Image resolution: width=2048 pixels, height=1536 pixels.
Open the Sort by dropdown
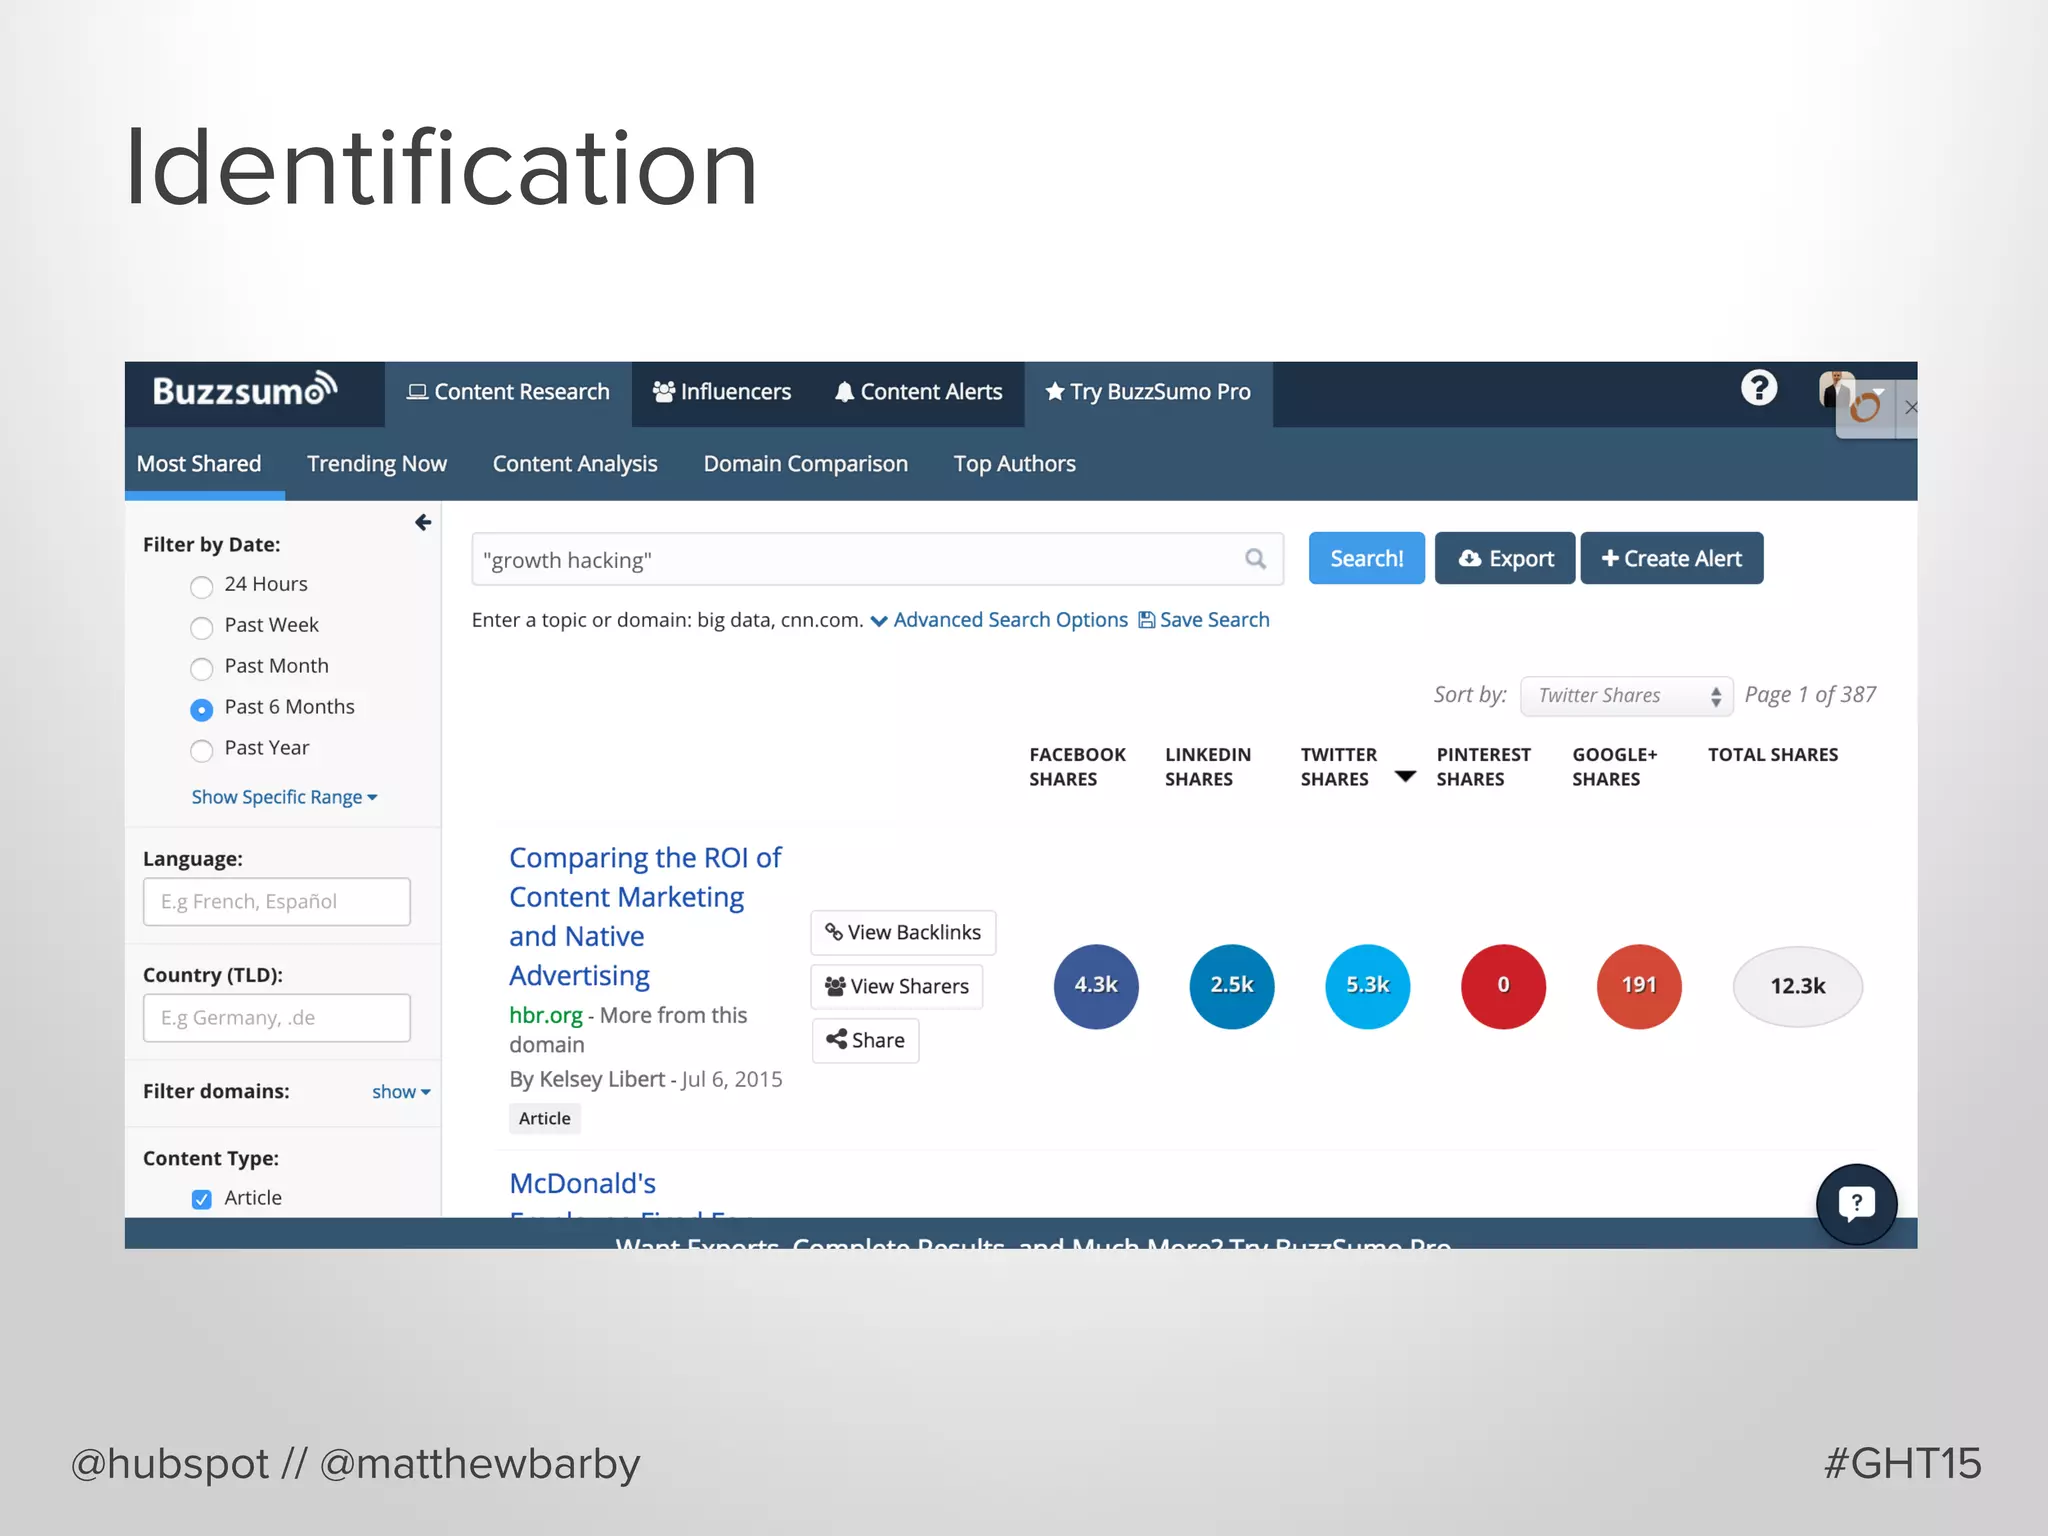point(1626,696)
